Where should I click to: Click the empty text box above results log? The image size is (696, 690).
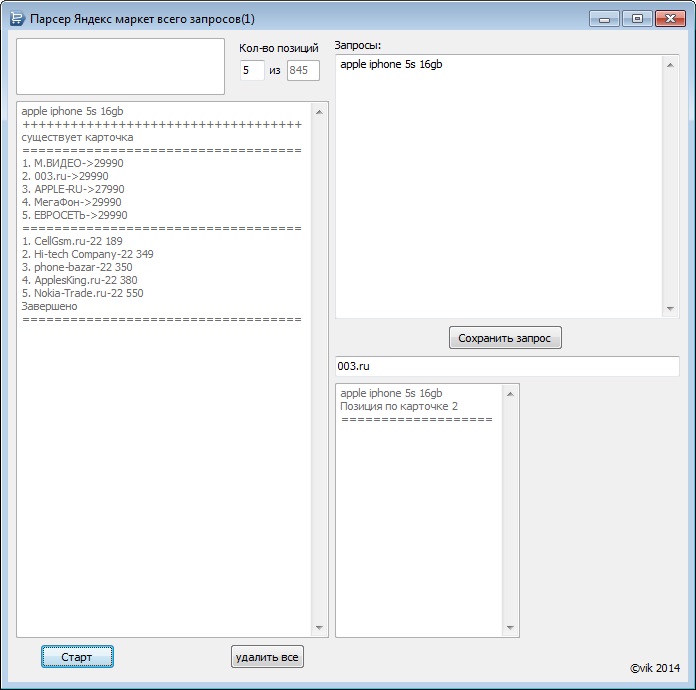coord(120,66)
